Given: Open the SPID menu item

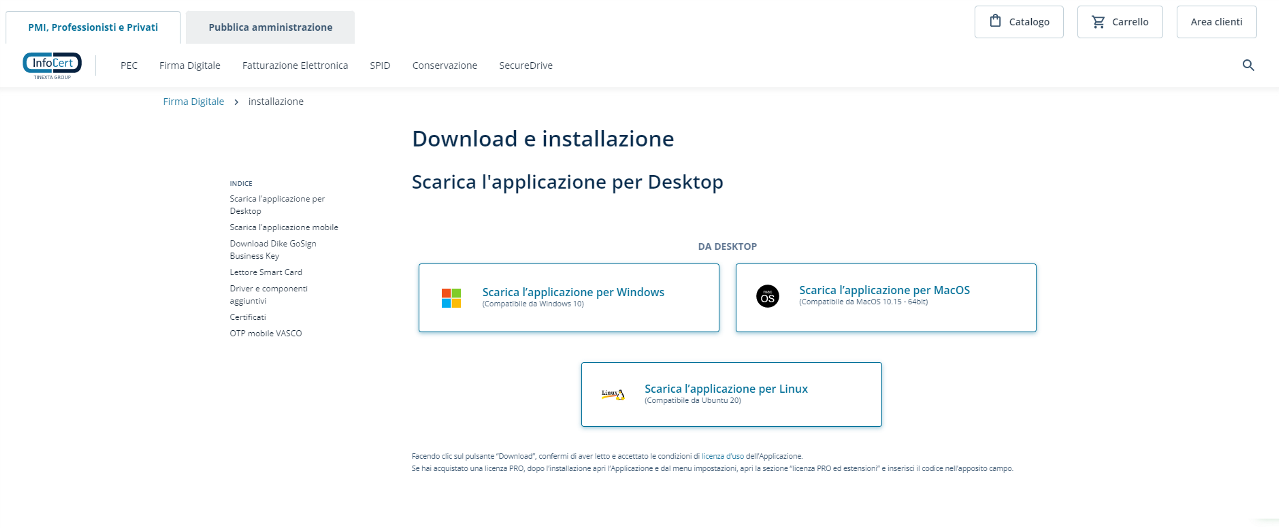Looking at the screenshot, I should click(380, 66).
